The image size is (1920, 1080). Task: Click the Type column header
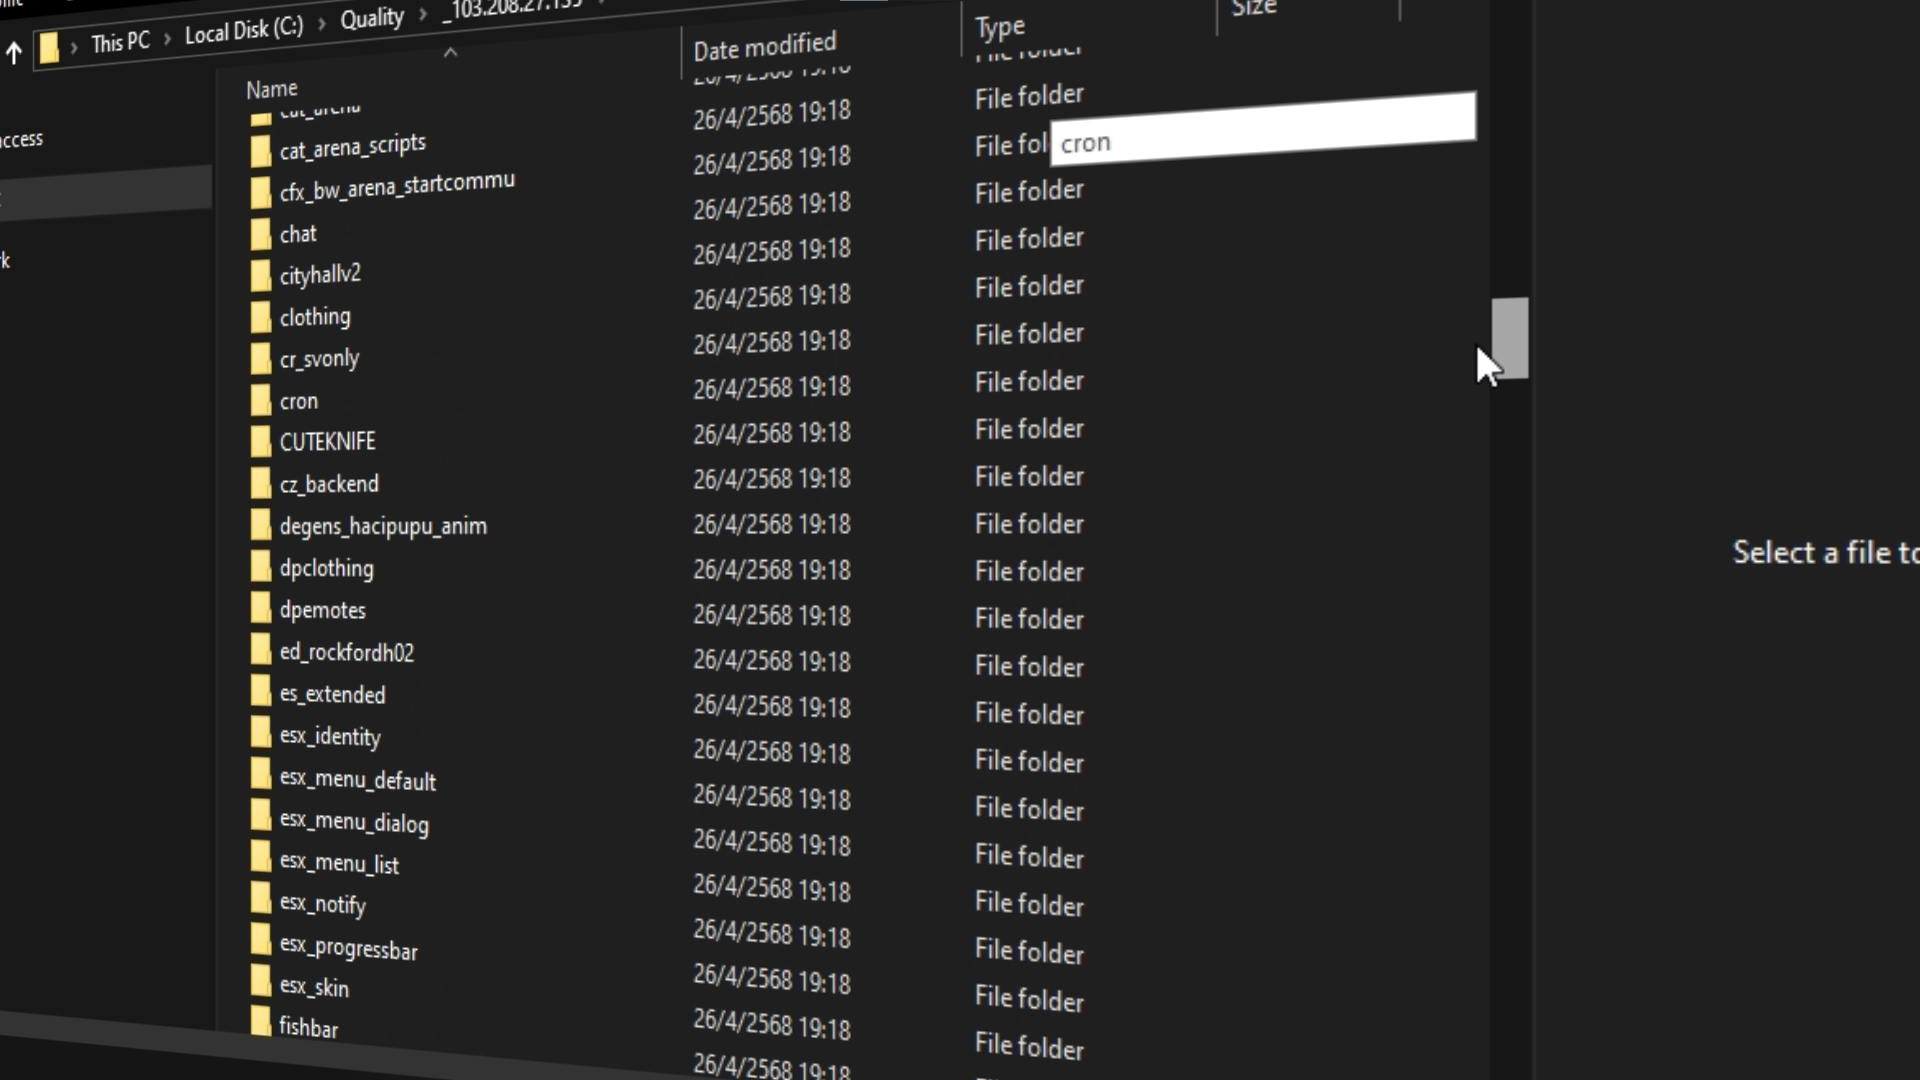coord(999,27)
